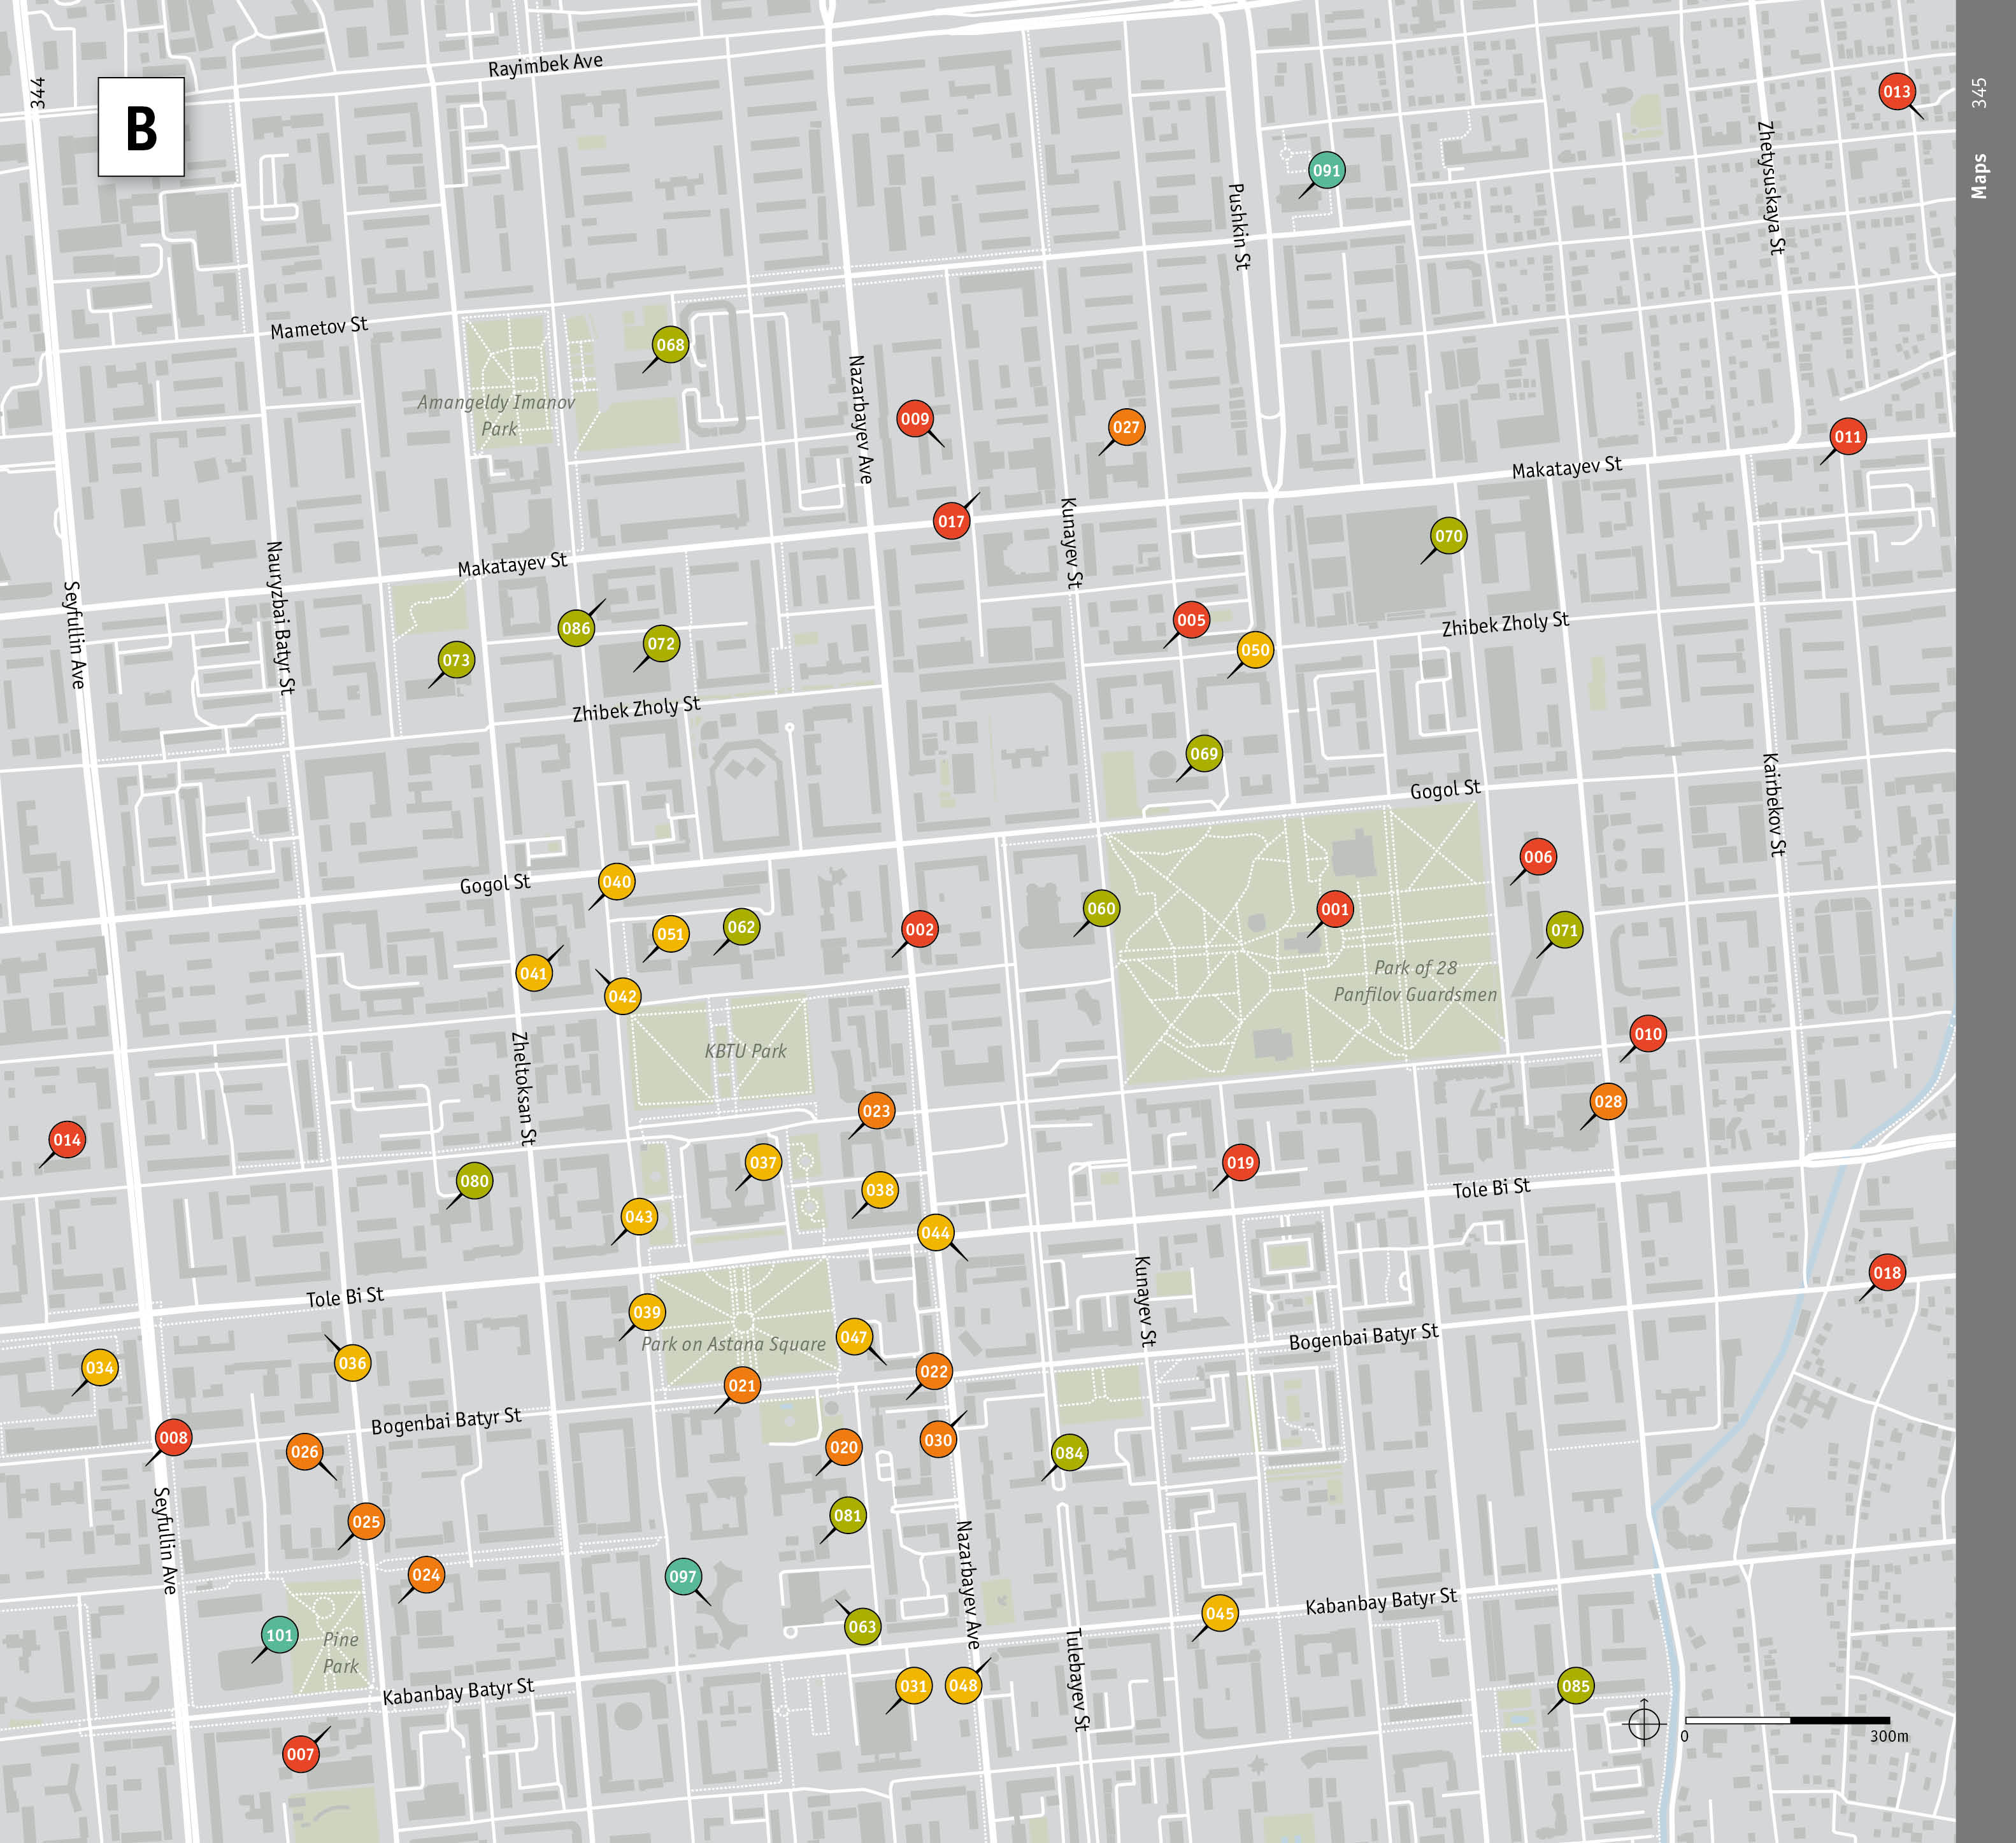Select yellow map pin 045

click(1219, 1613)
